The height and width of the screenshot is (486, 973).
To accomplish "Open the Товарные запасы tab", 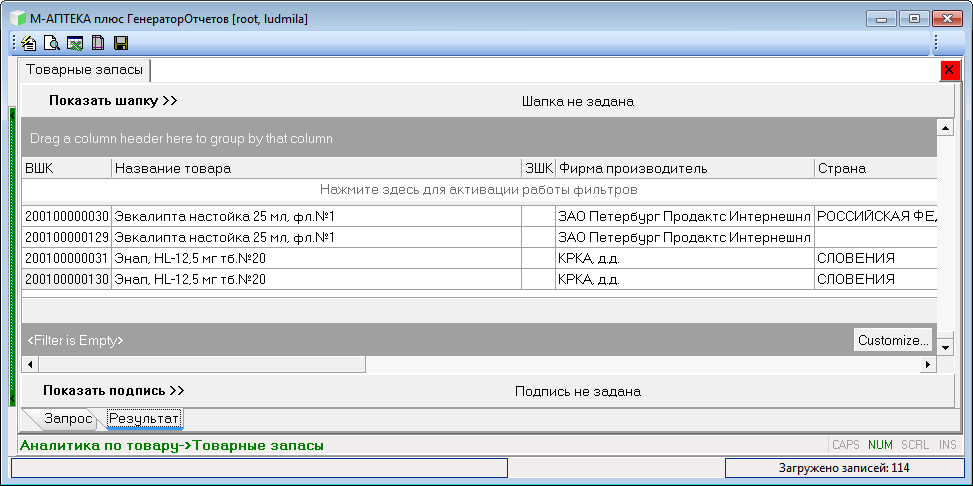I will 85,70.
